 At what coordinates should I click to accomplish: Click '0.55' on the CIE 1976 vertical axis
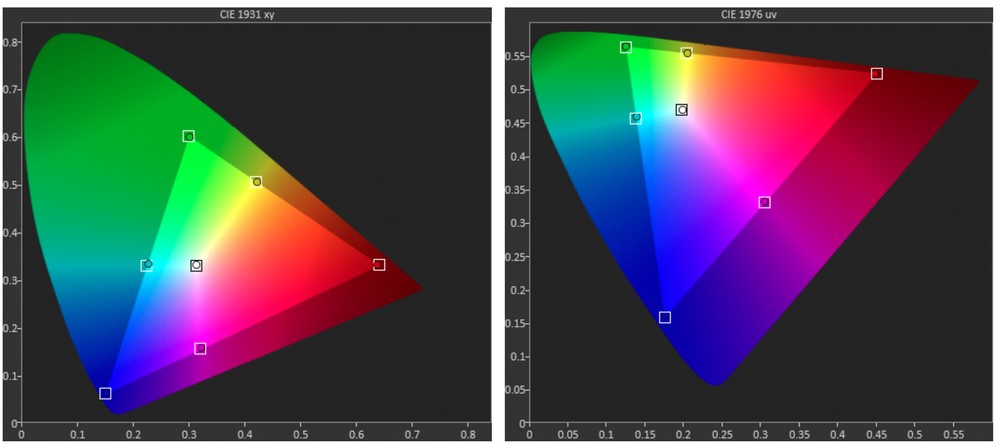pyautogui.click(x=517, y=57)
